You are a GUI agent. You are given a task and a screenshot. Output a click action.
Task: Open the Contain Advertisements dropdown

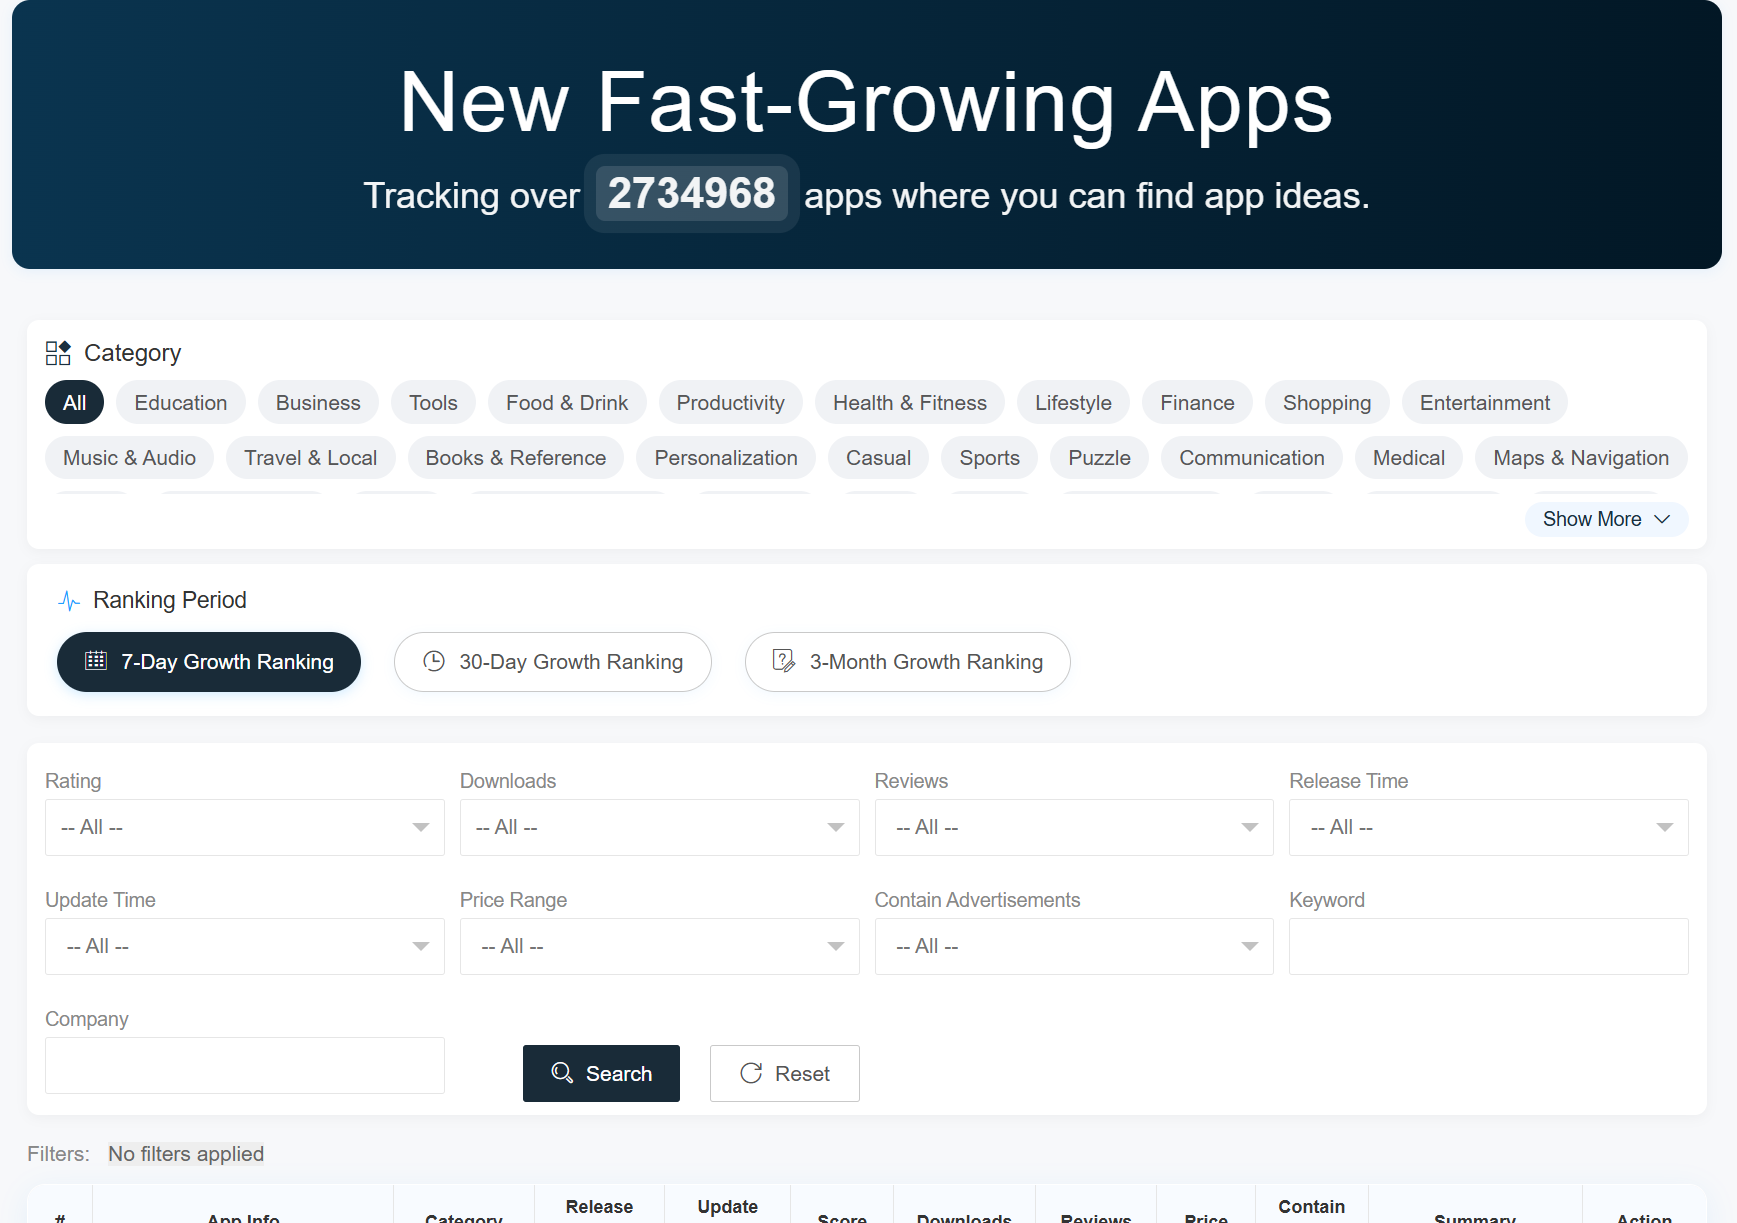[1073, 946]
